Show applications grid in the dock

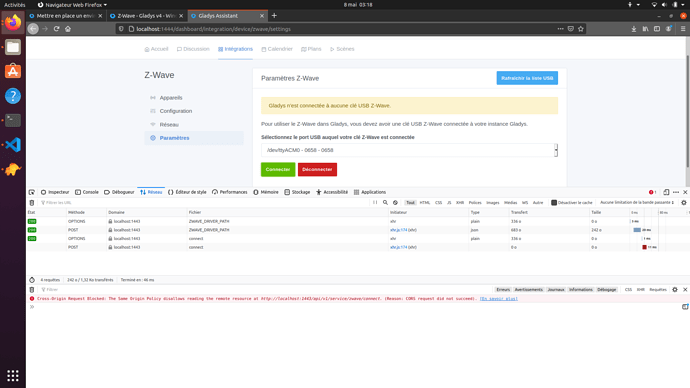pos(13,375)
